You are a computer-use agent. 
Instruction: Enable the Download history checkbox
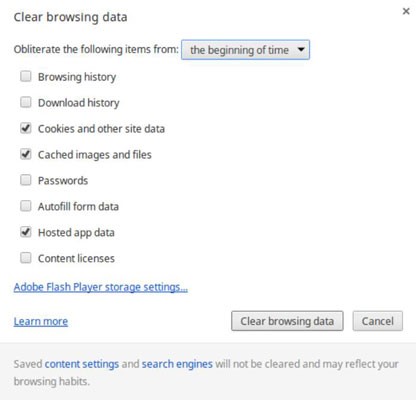(x=26, y=102)
